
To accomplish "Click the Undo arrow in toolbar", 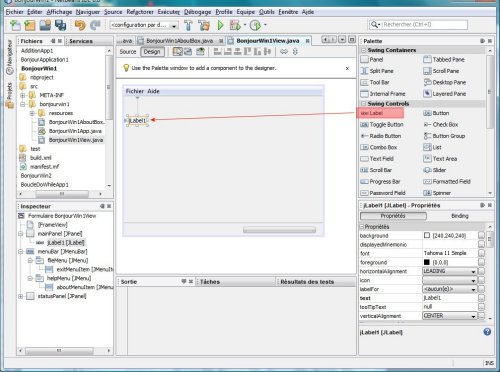I will [80, 25].
